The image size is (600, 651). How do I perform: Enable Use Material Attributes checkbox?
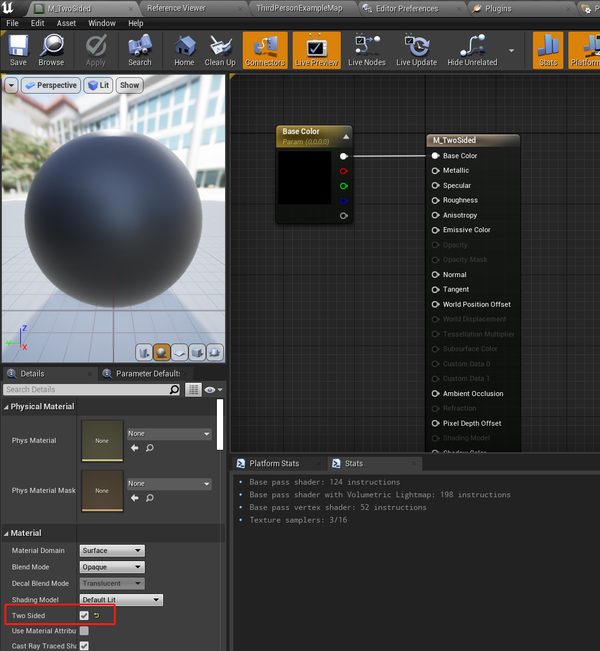click(84, 631)
